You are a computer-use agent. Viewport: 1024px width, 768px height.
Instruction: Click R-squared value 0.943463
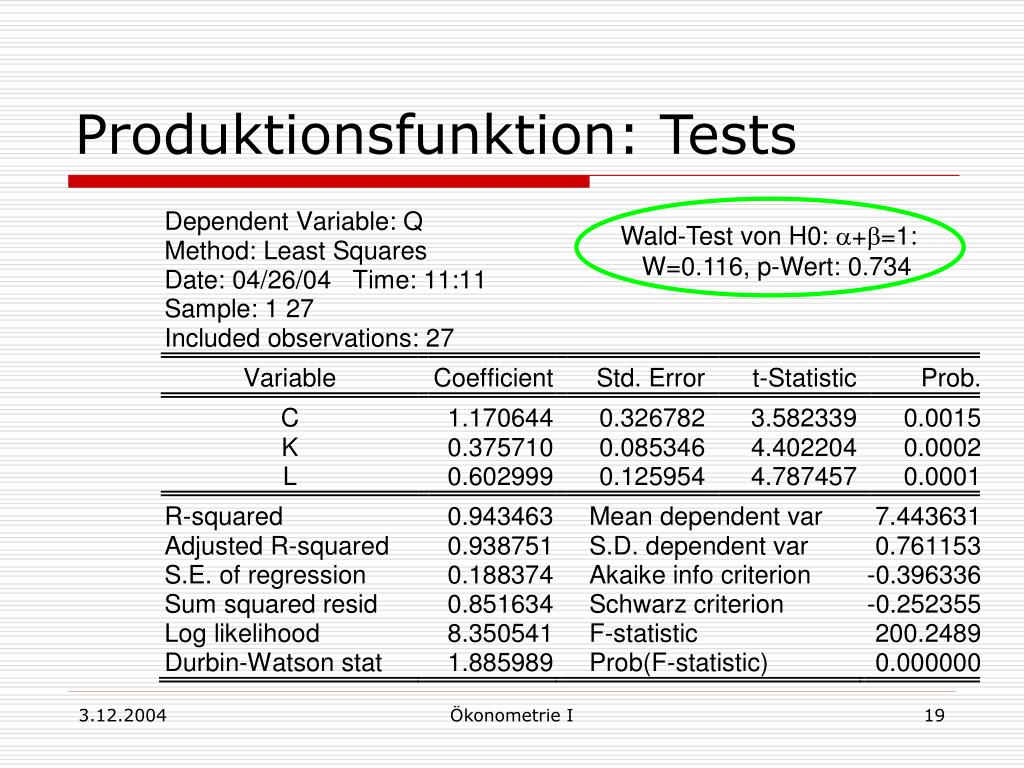click(500, 517)
